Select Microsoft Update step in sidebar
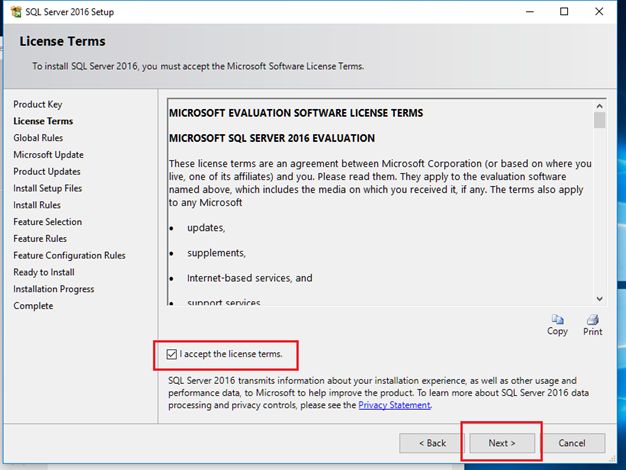 pos(48,155)
